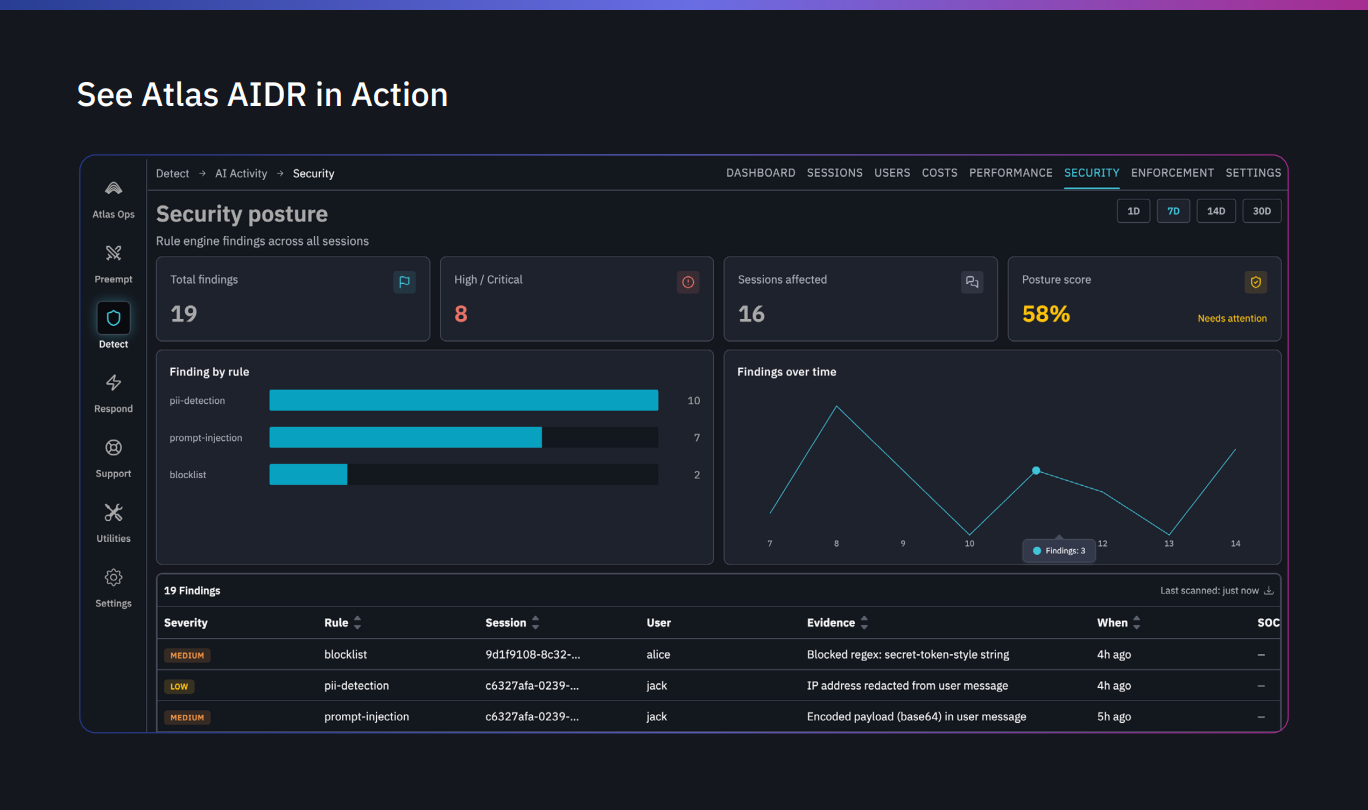
Task: Switch to the SESSIONS tab
Action: (x=835, y=173)
